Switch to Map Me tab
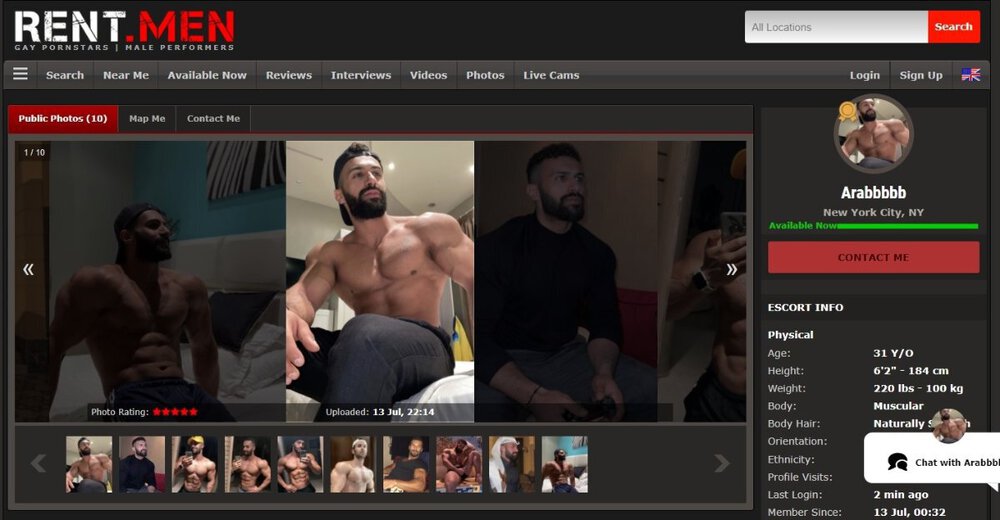Screen dimensions: 1000x520 [147, 119]
